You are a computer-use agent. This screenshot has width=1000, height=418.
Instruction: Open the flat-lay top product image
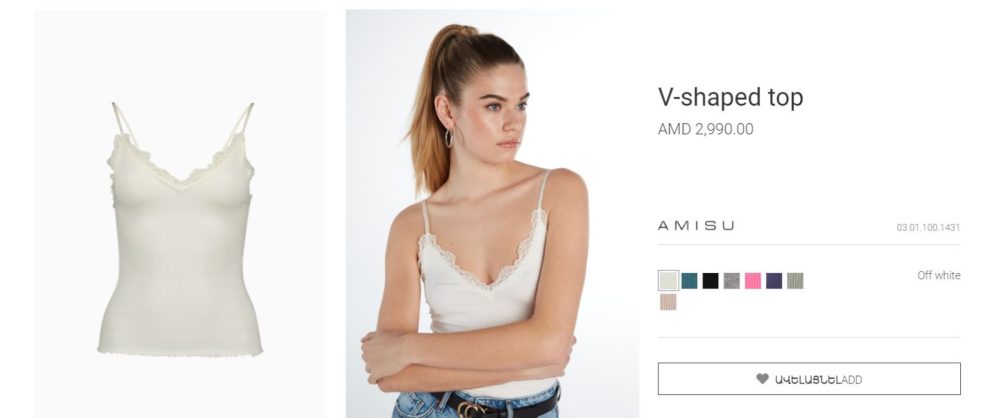(180, 213)
